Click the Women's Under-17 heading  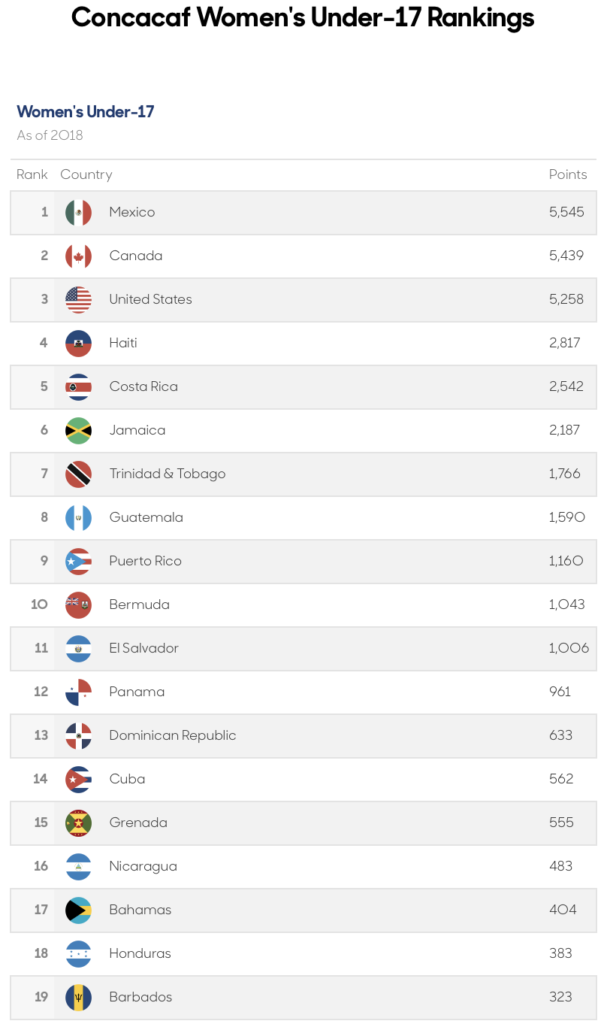[x=86, y=112]
